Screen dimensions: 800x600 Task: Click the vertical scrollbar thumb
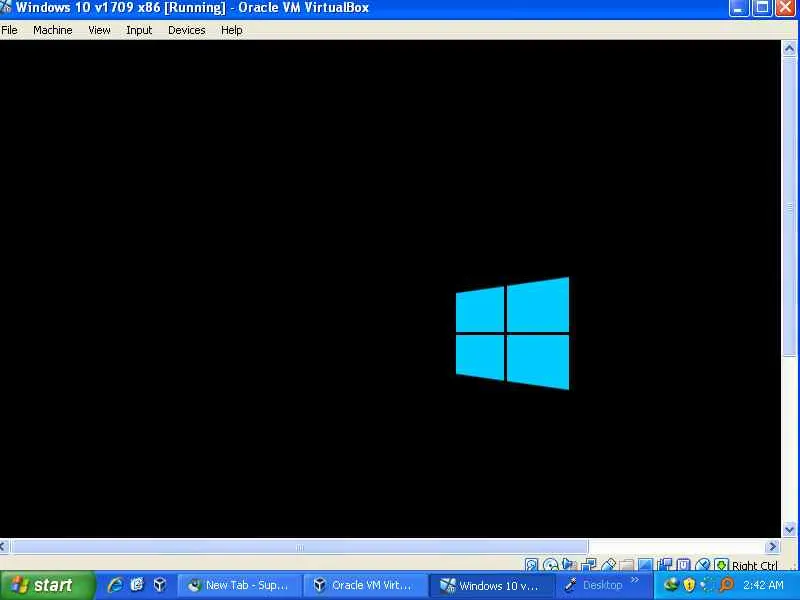(x=789, y=207)
